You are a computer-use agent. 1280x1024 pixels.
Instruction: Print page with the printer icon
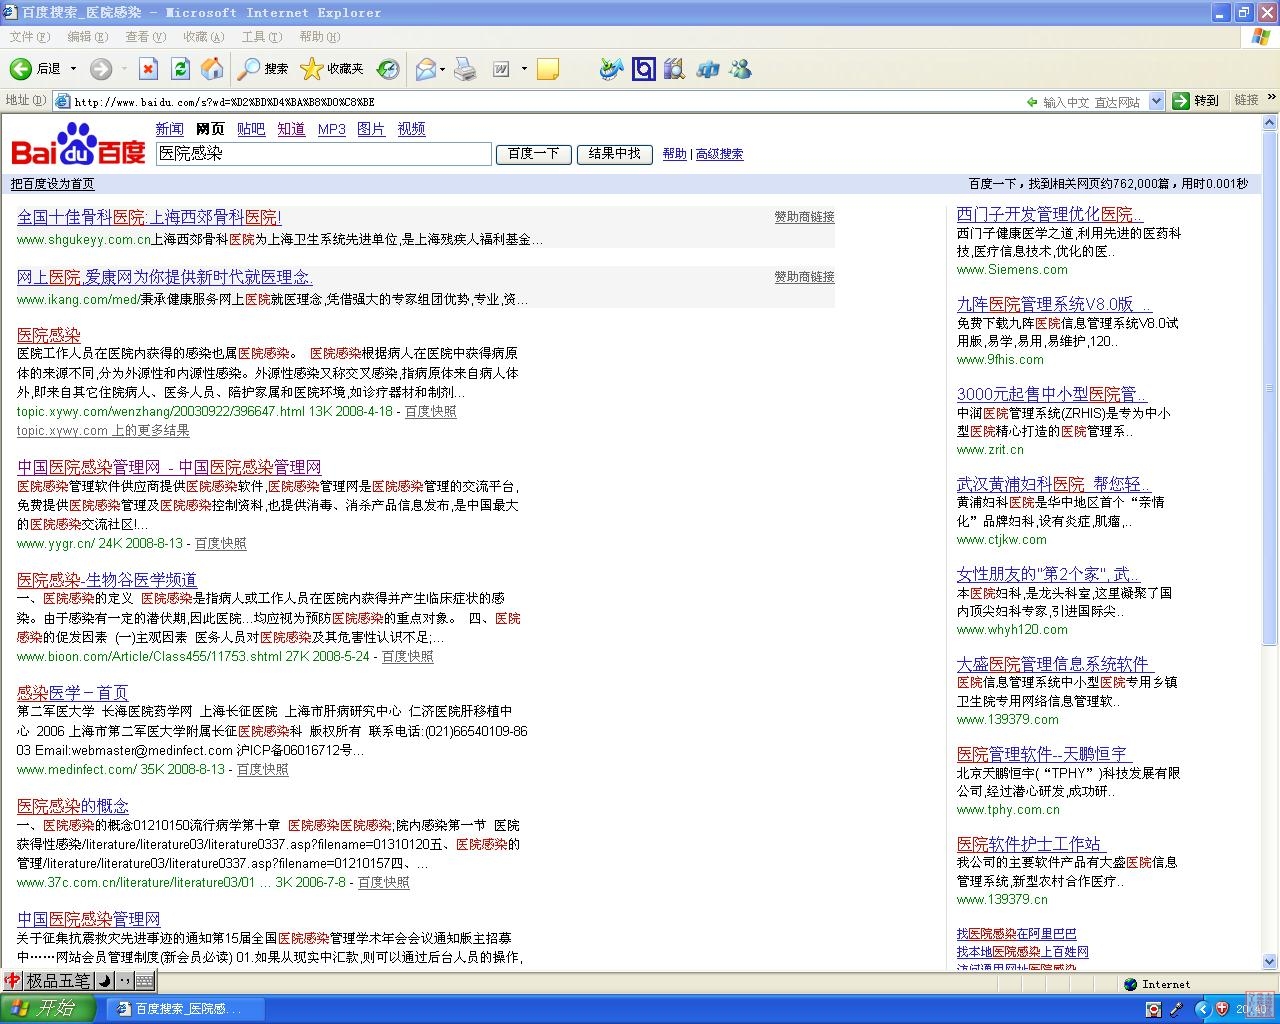pos(465,68)
